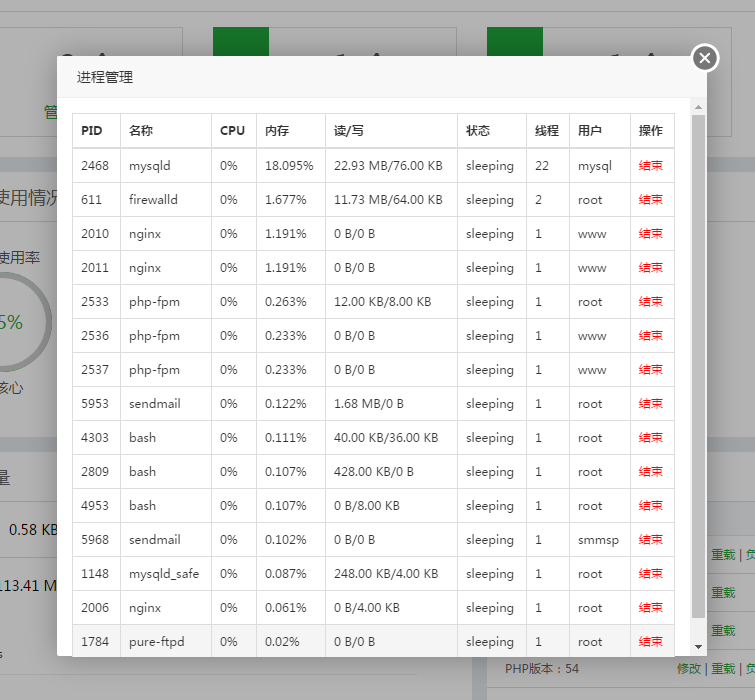Image resolution: width=755 pixels, height=700 pixels.
Task: Kill sendmail process owned by smmsp
Action: pyautogui.click(x=650, y=540)
